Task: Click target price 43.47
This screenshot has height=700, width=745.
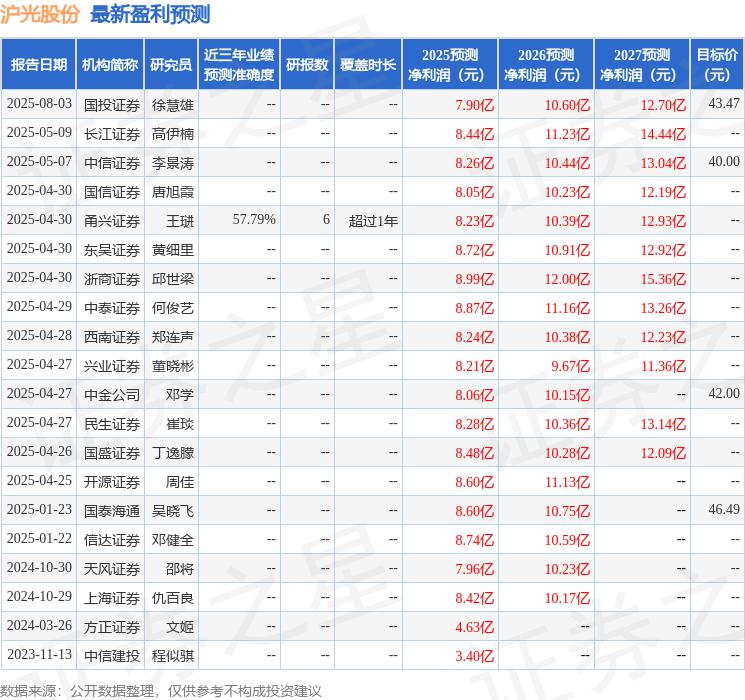Action: click(x=724, y=103)
